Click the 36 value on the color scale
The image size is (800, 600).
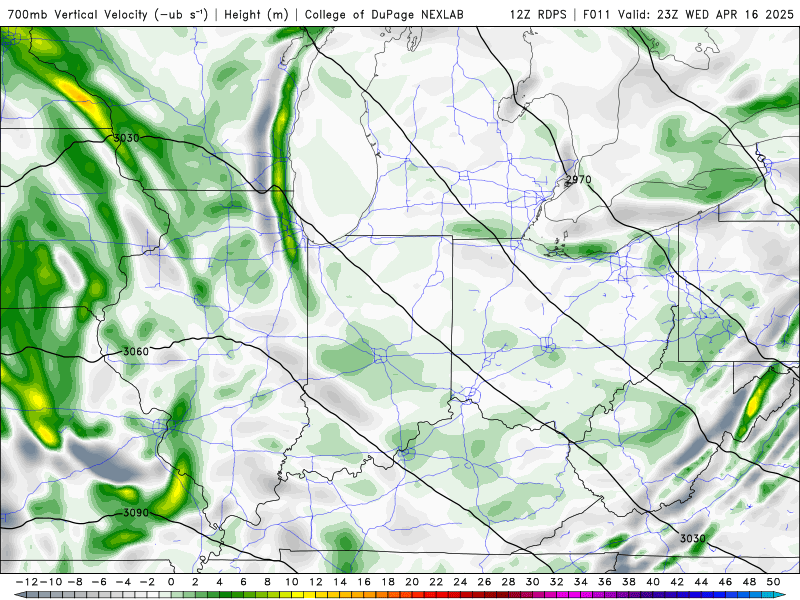click(605, 582)
